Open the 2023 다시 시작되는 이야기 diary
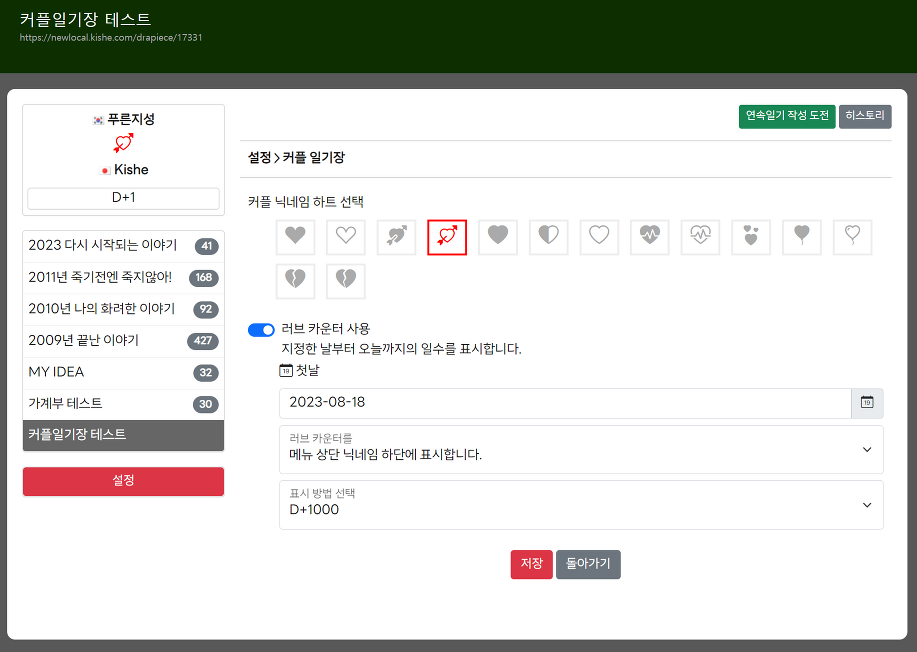Image resolution: width=917 pixels, height=652 pixels. click(x=103, y=246)
